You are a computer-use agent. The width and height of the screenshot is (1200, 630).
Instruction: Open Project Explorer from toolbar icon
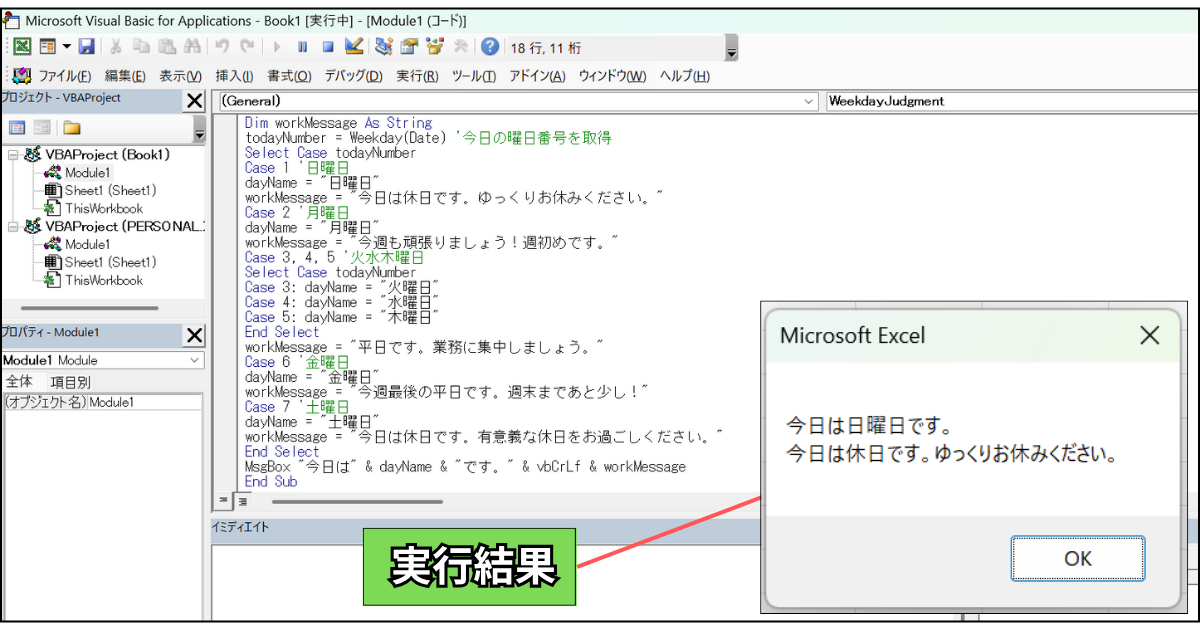[x=384, y=46]
